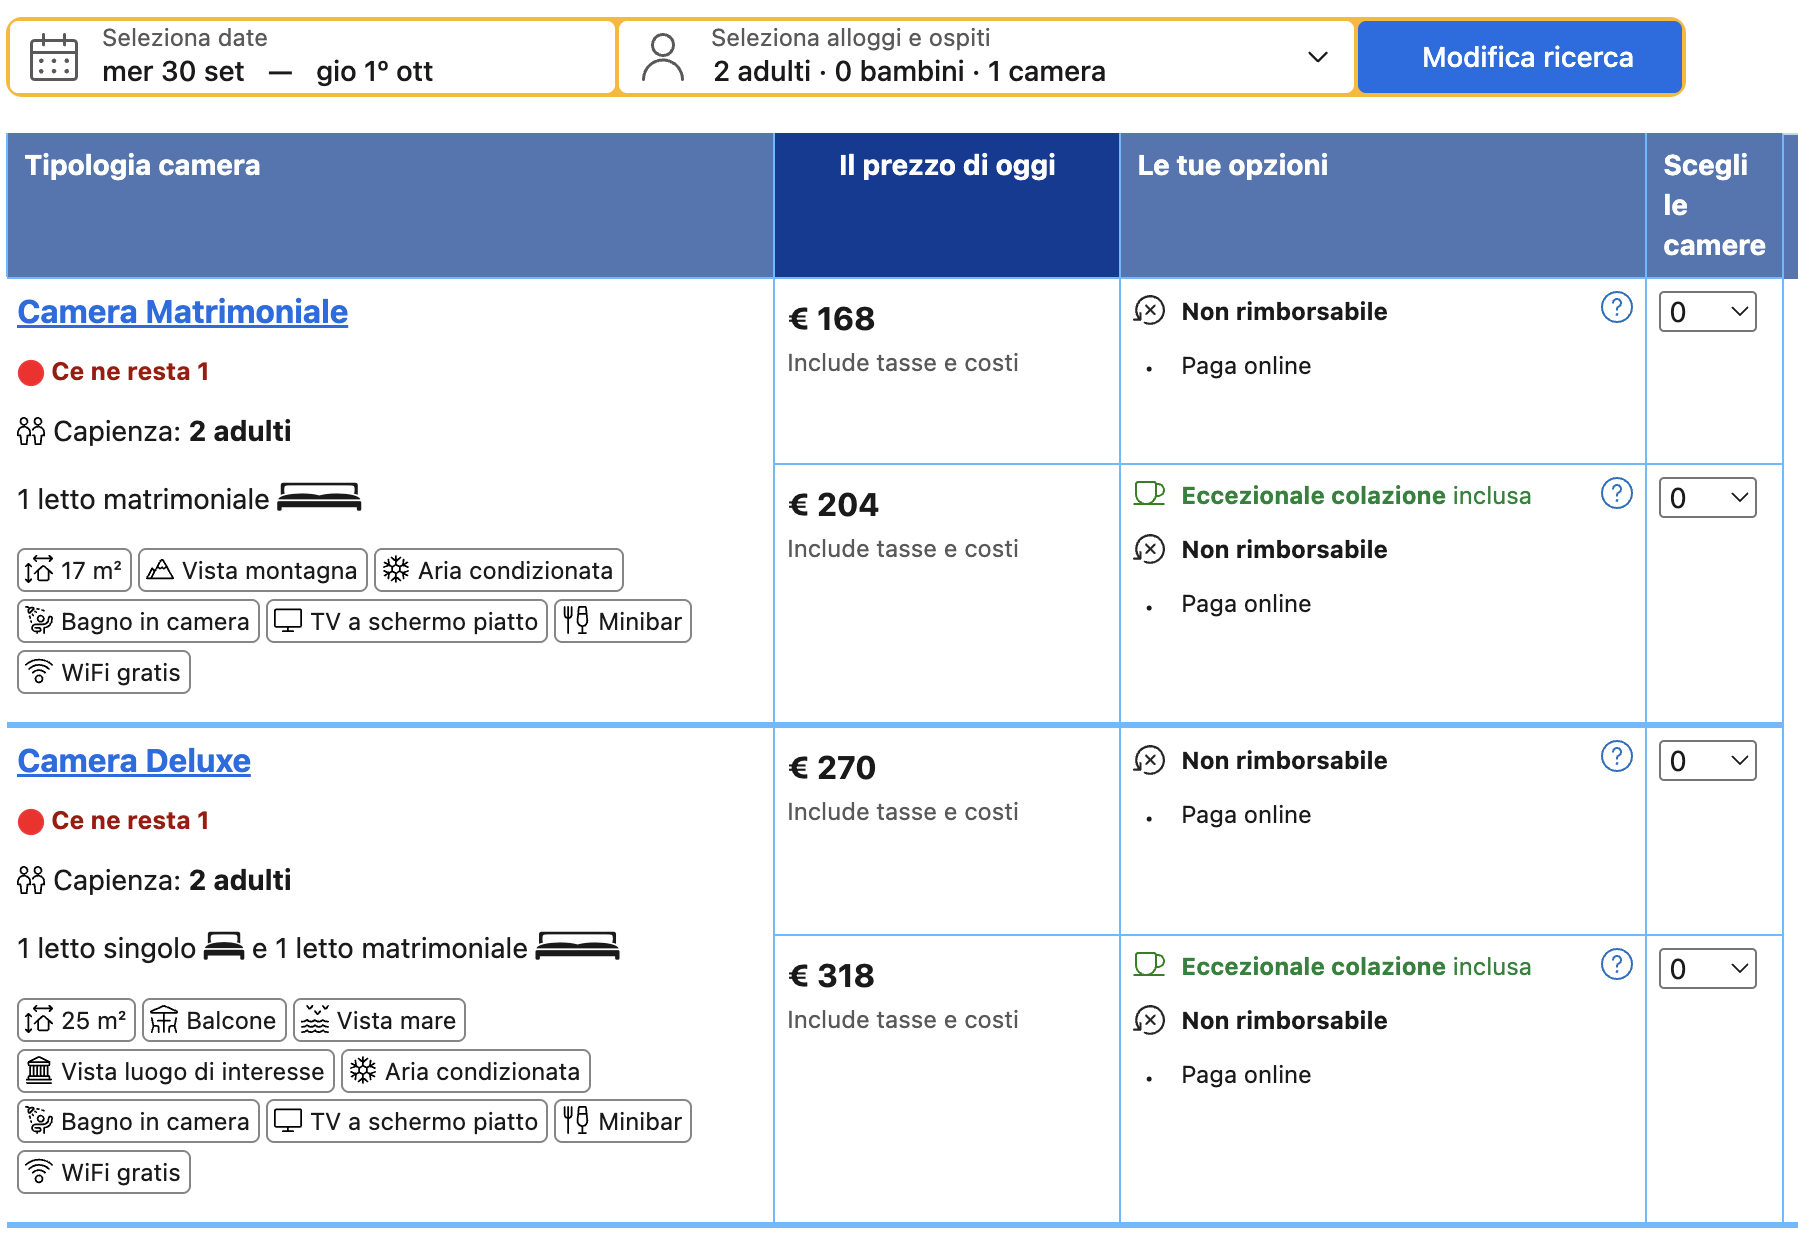Open room quantity dropdown for €318
This screenshot has height=1246, width=1798.
[1707, 969]
